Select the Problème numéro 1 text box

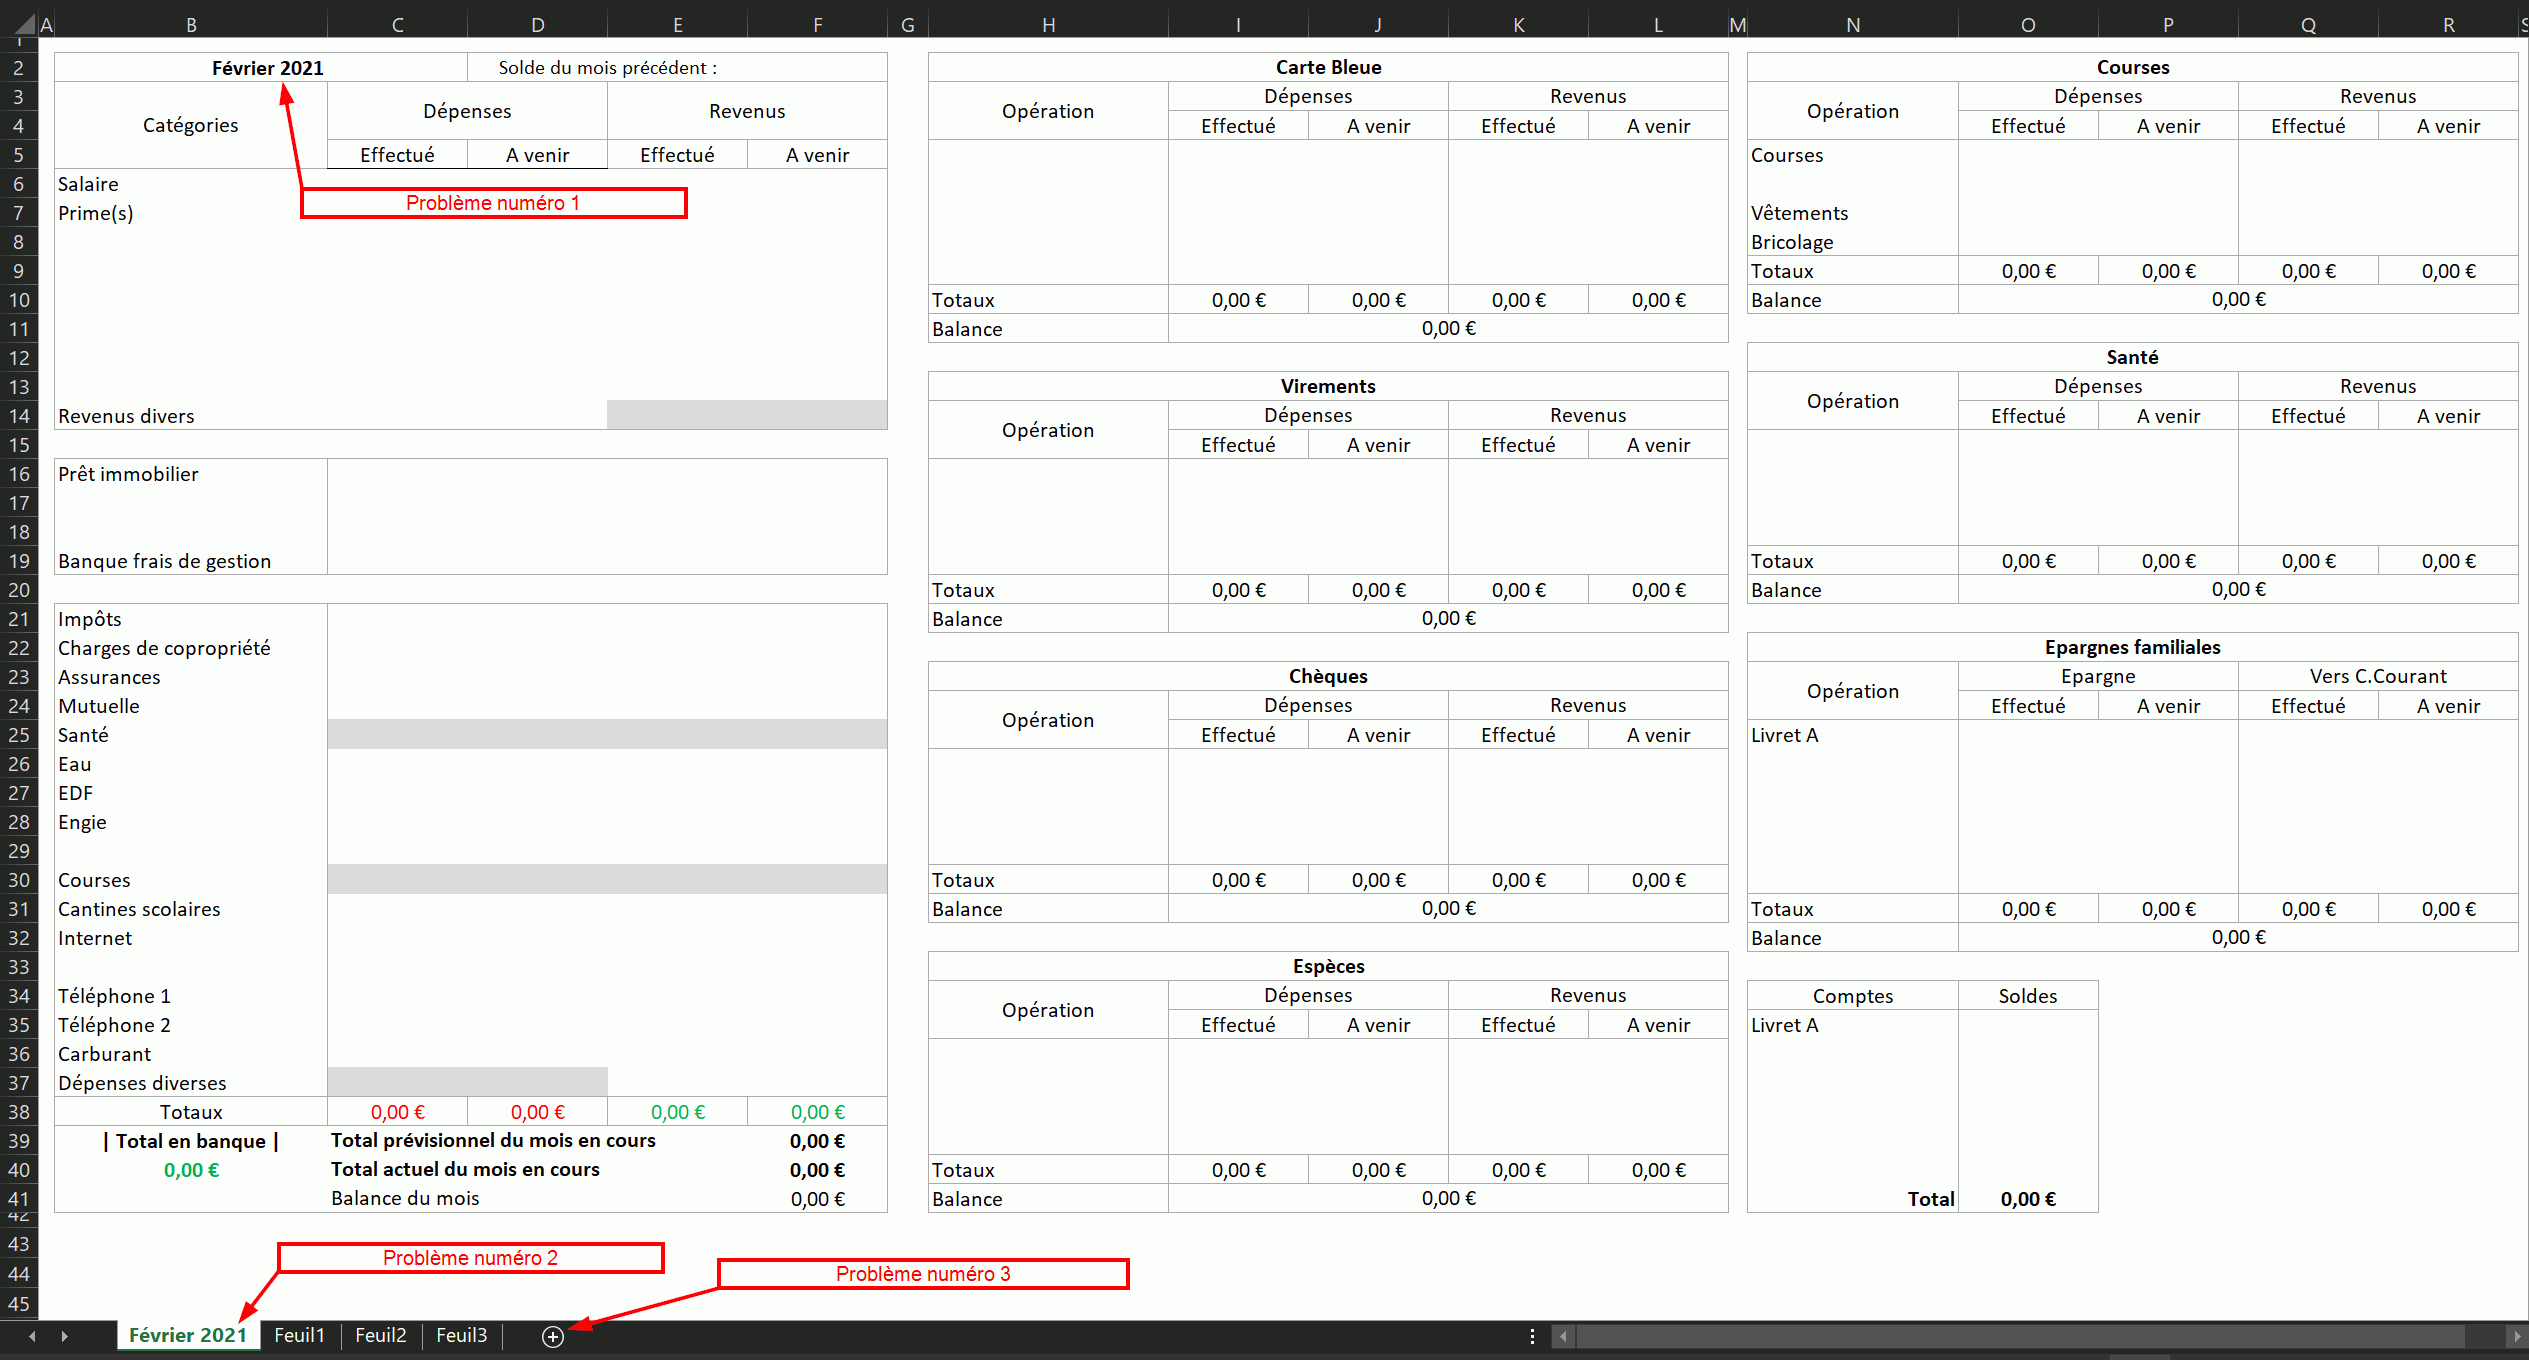493,203
